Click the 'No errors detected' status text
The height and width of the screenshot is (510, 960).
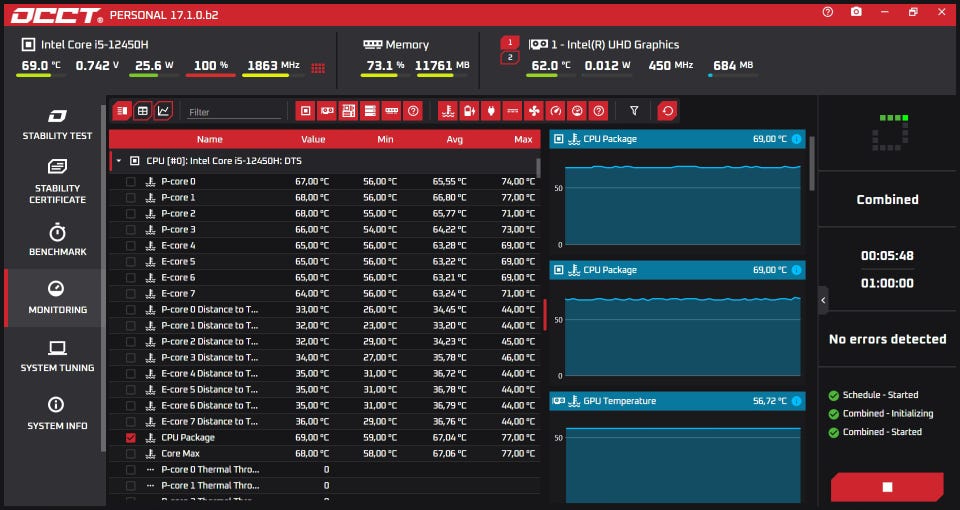click(887, 339)
